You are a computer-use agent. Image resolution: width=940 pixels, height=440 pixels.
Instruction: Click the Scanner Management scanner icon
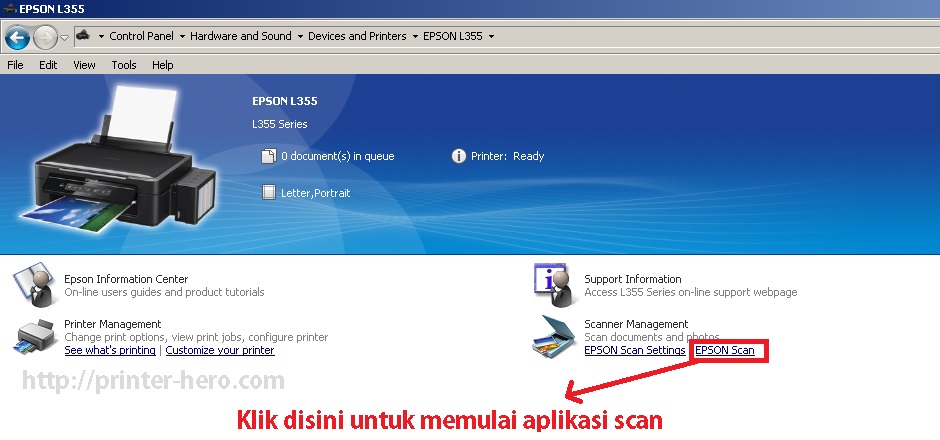(x=555, y=336)
